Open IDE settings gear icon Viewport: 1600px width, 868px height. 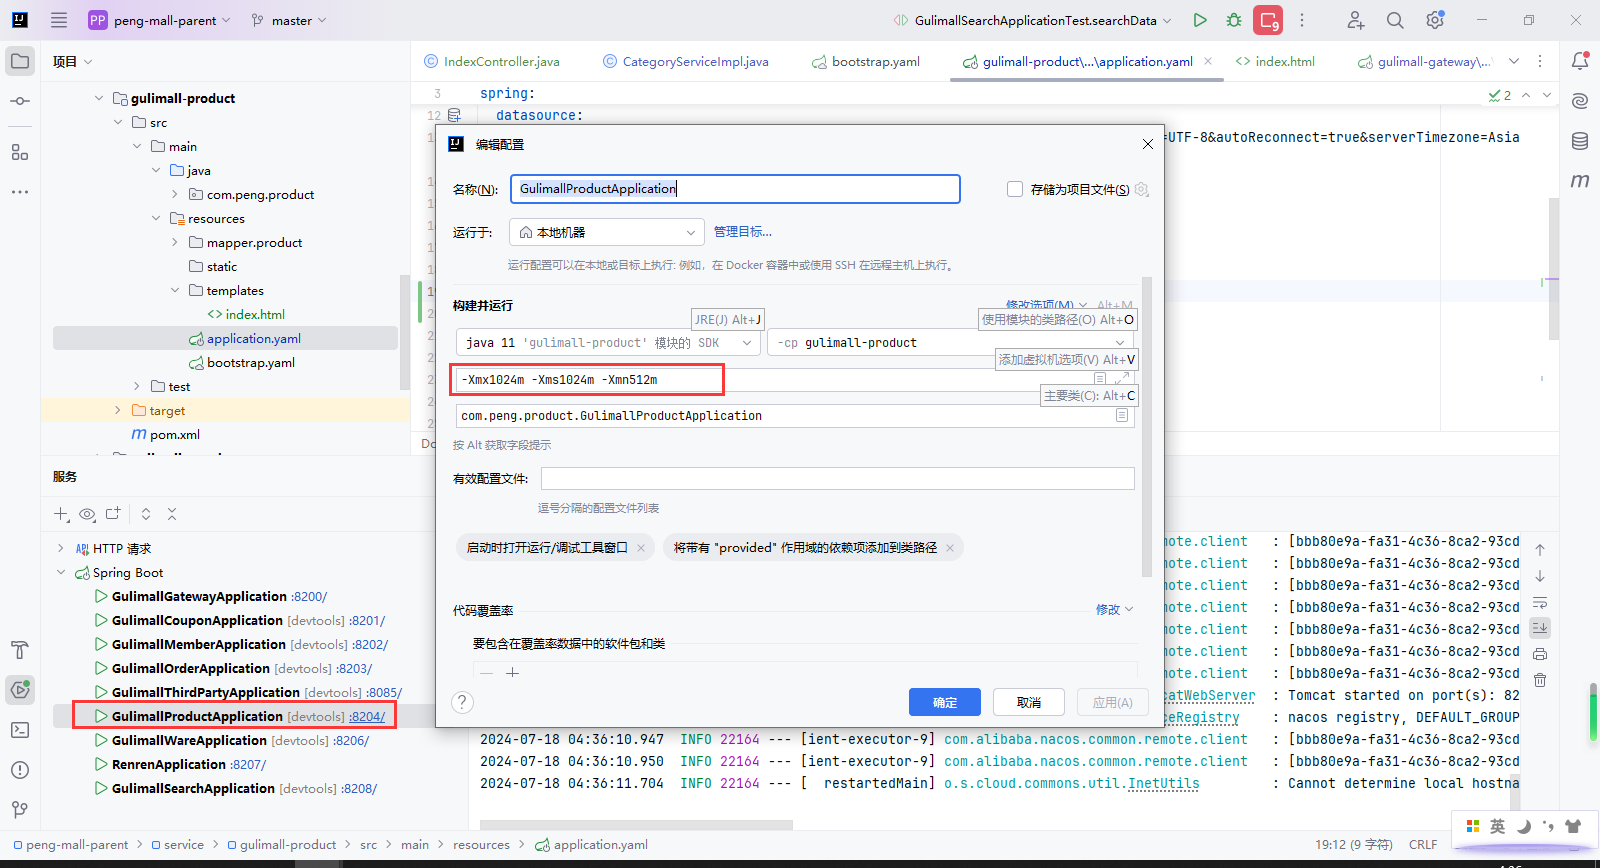click(1435, 20)
